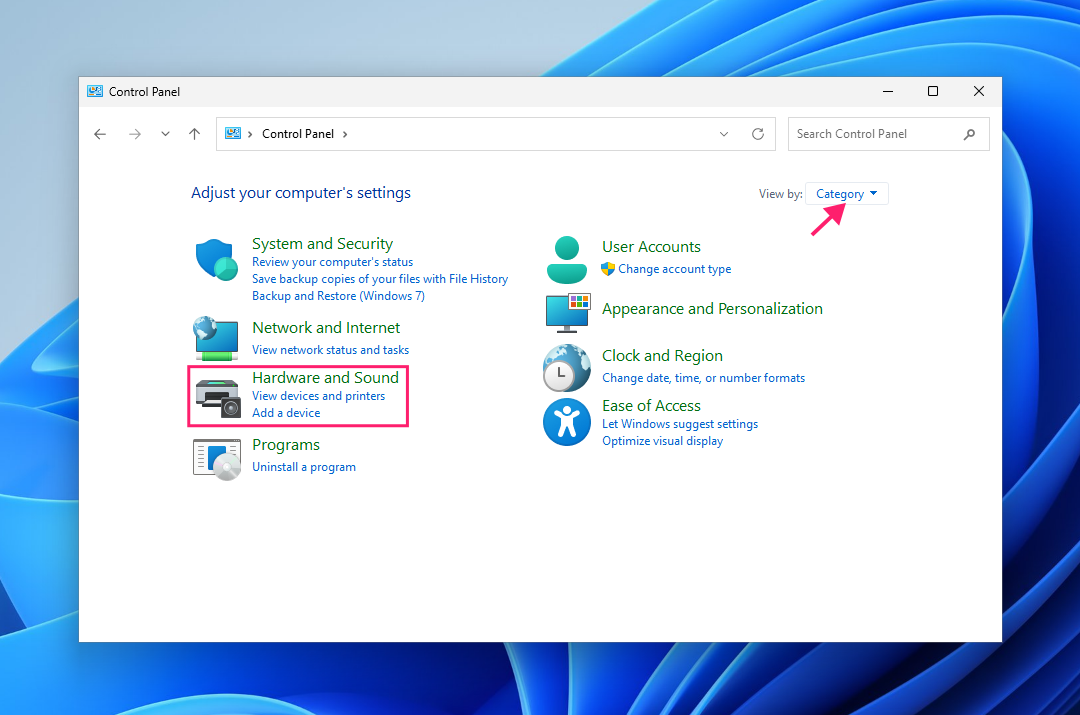The image size is (1080, 715).
Task: Open Uninstall a program link
Action: pos(304,466)
